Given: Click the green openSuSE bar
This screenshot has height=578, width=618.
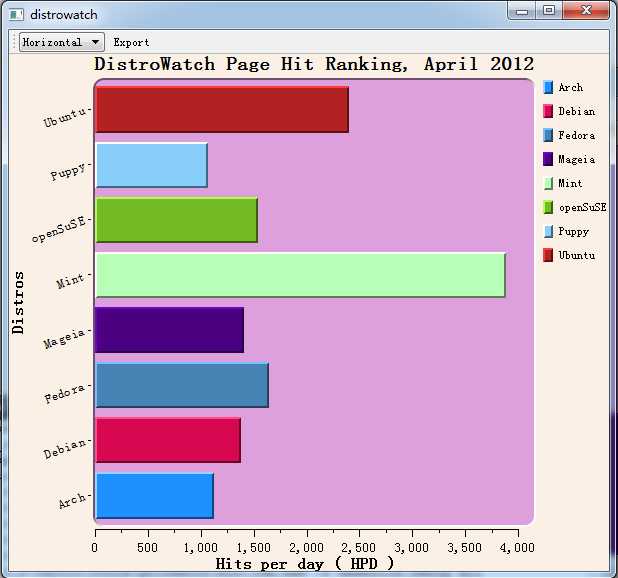Looking at the screenshot, I should pyautogui.click(x=177, y=220).
